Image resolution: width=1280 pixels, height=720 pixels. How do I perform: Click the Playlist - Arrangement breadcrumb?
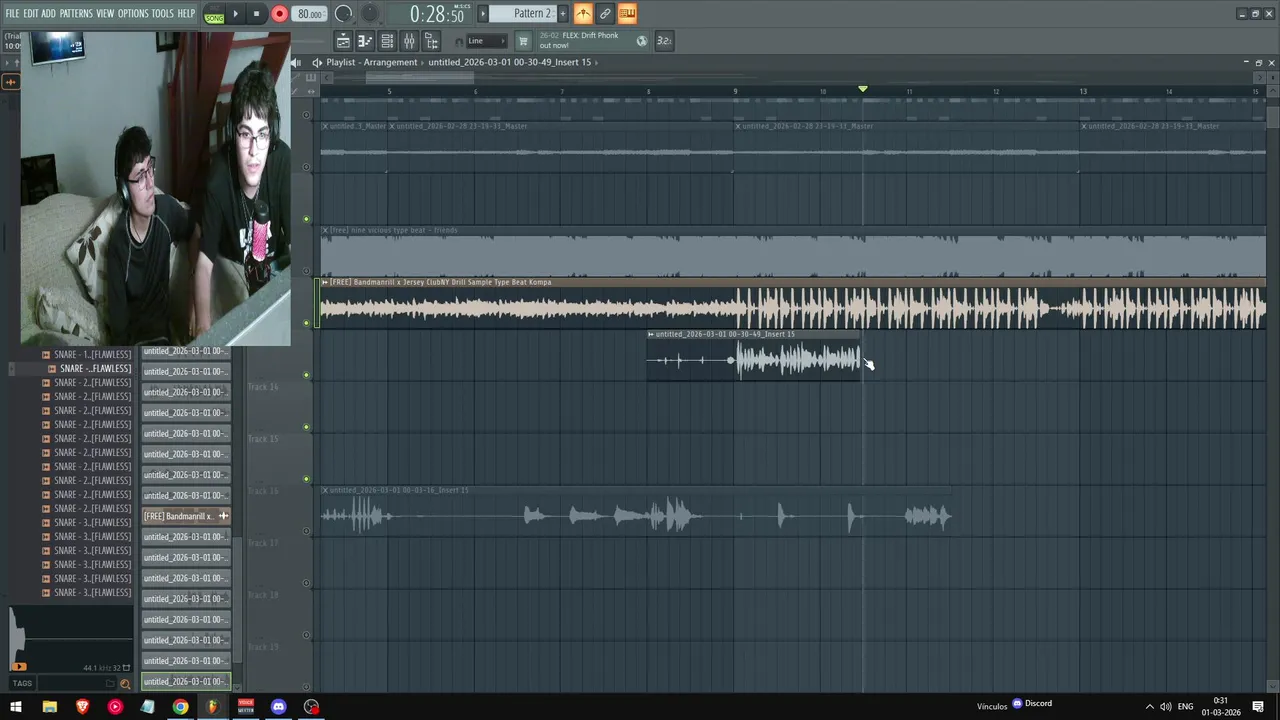point(372,62)
